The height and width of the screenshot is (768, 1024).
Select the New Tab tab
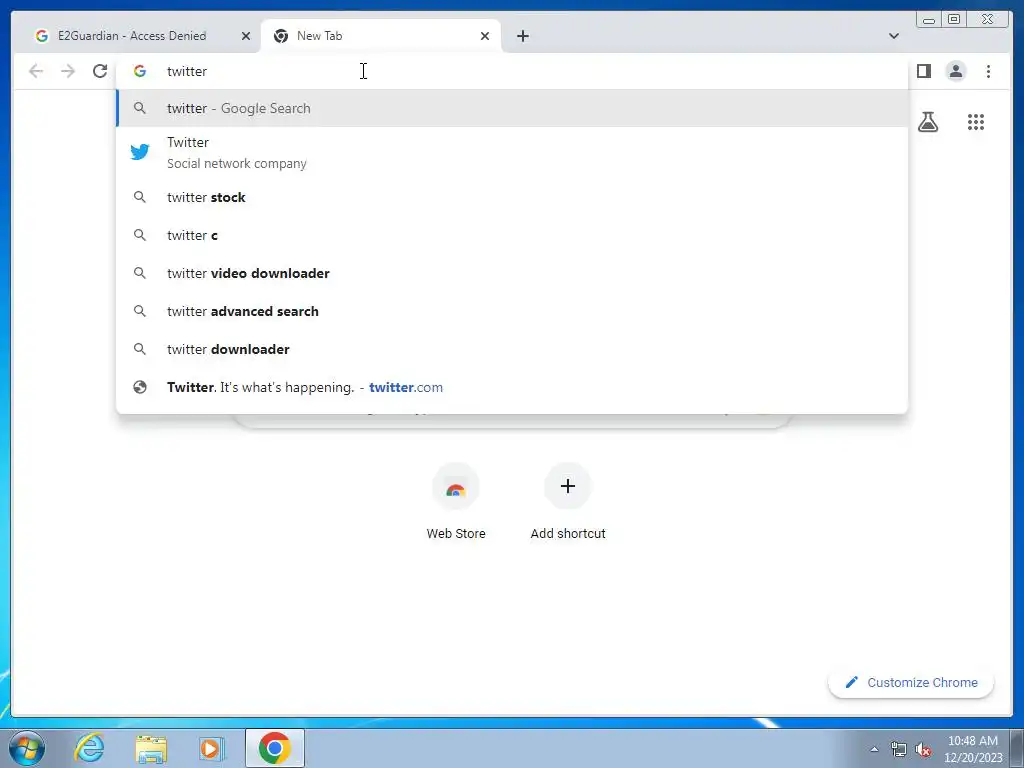tap(381, 36)
